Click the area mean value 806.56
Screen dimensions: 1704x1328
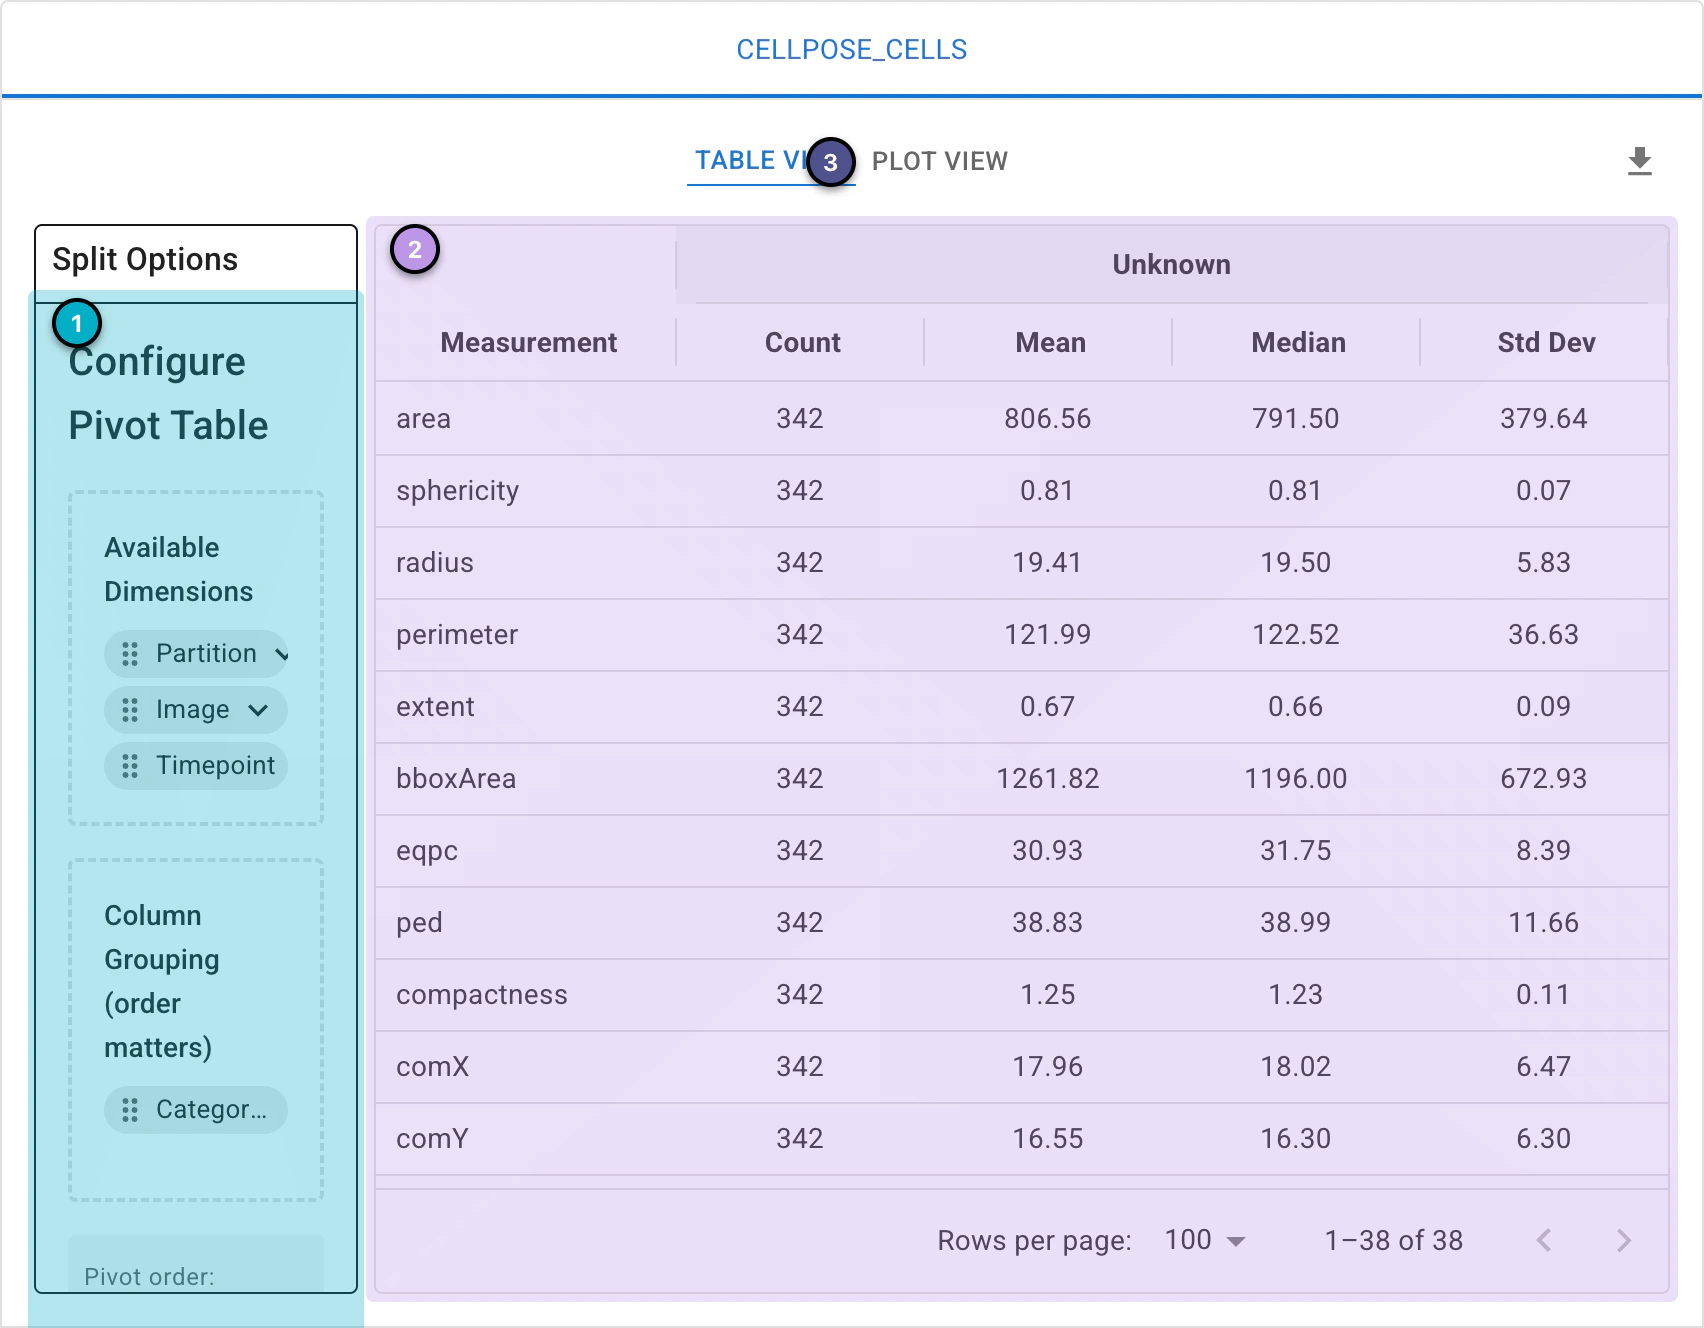1048,419
